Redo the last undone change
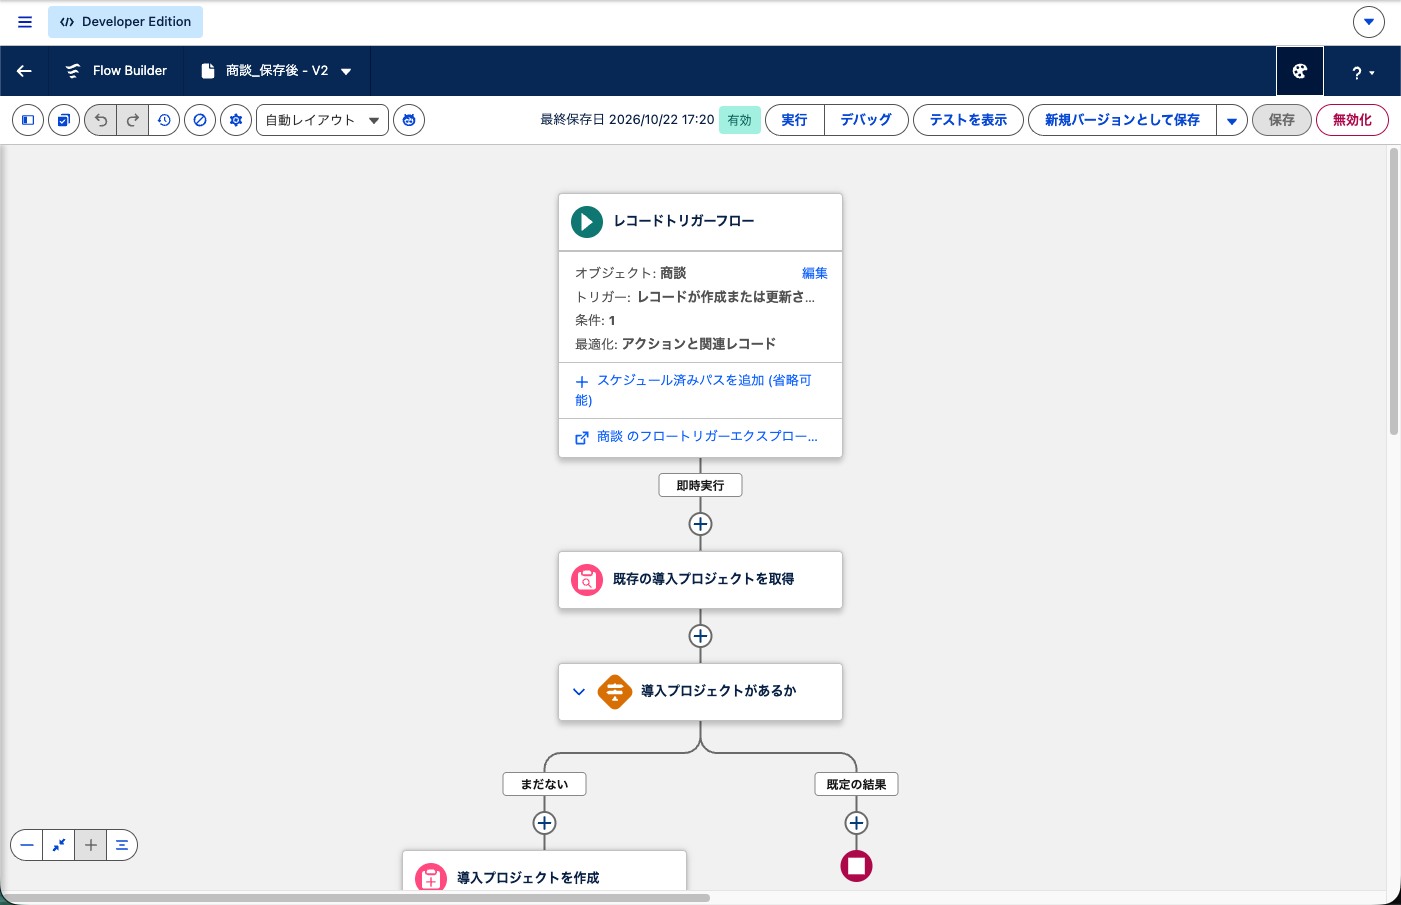 click(x=132, y=120)
